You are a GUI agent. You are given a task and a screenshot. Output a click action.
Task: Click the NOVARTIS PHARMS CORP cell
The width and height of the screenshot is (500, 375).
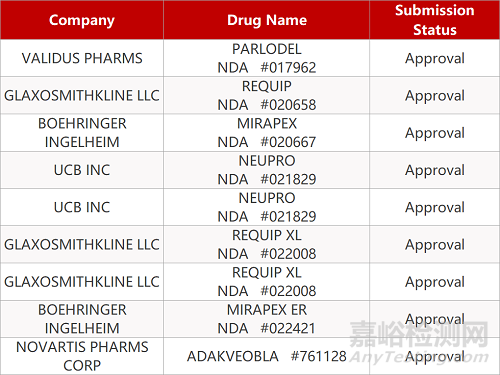pos(82,356)
